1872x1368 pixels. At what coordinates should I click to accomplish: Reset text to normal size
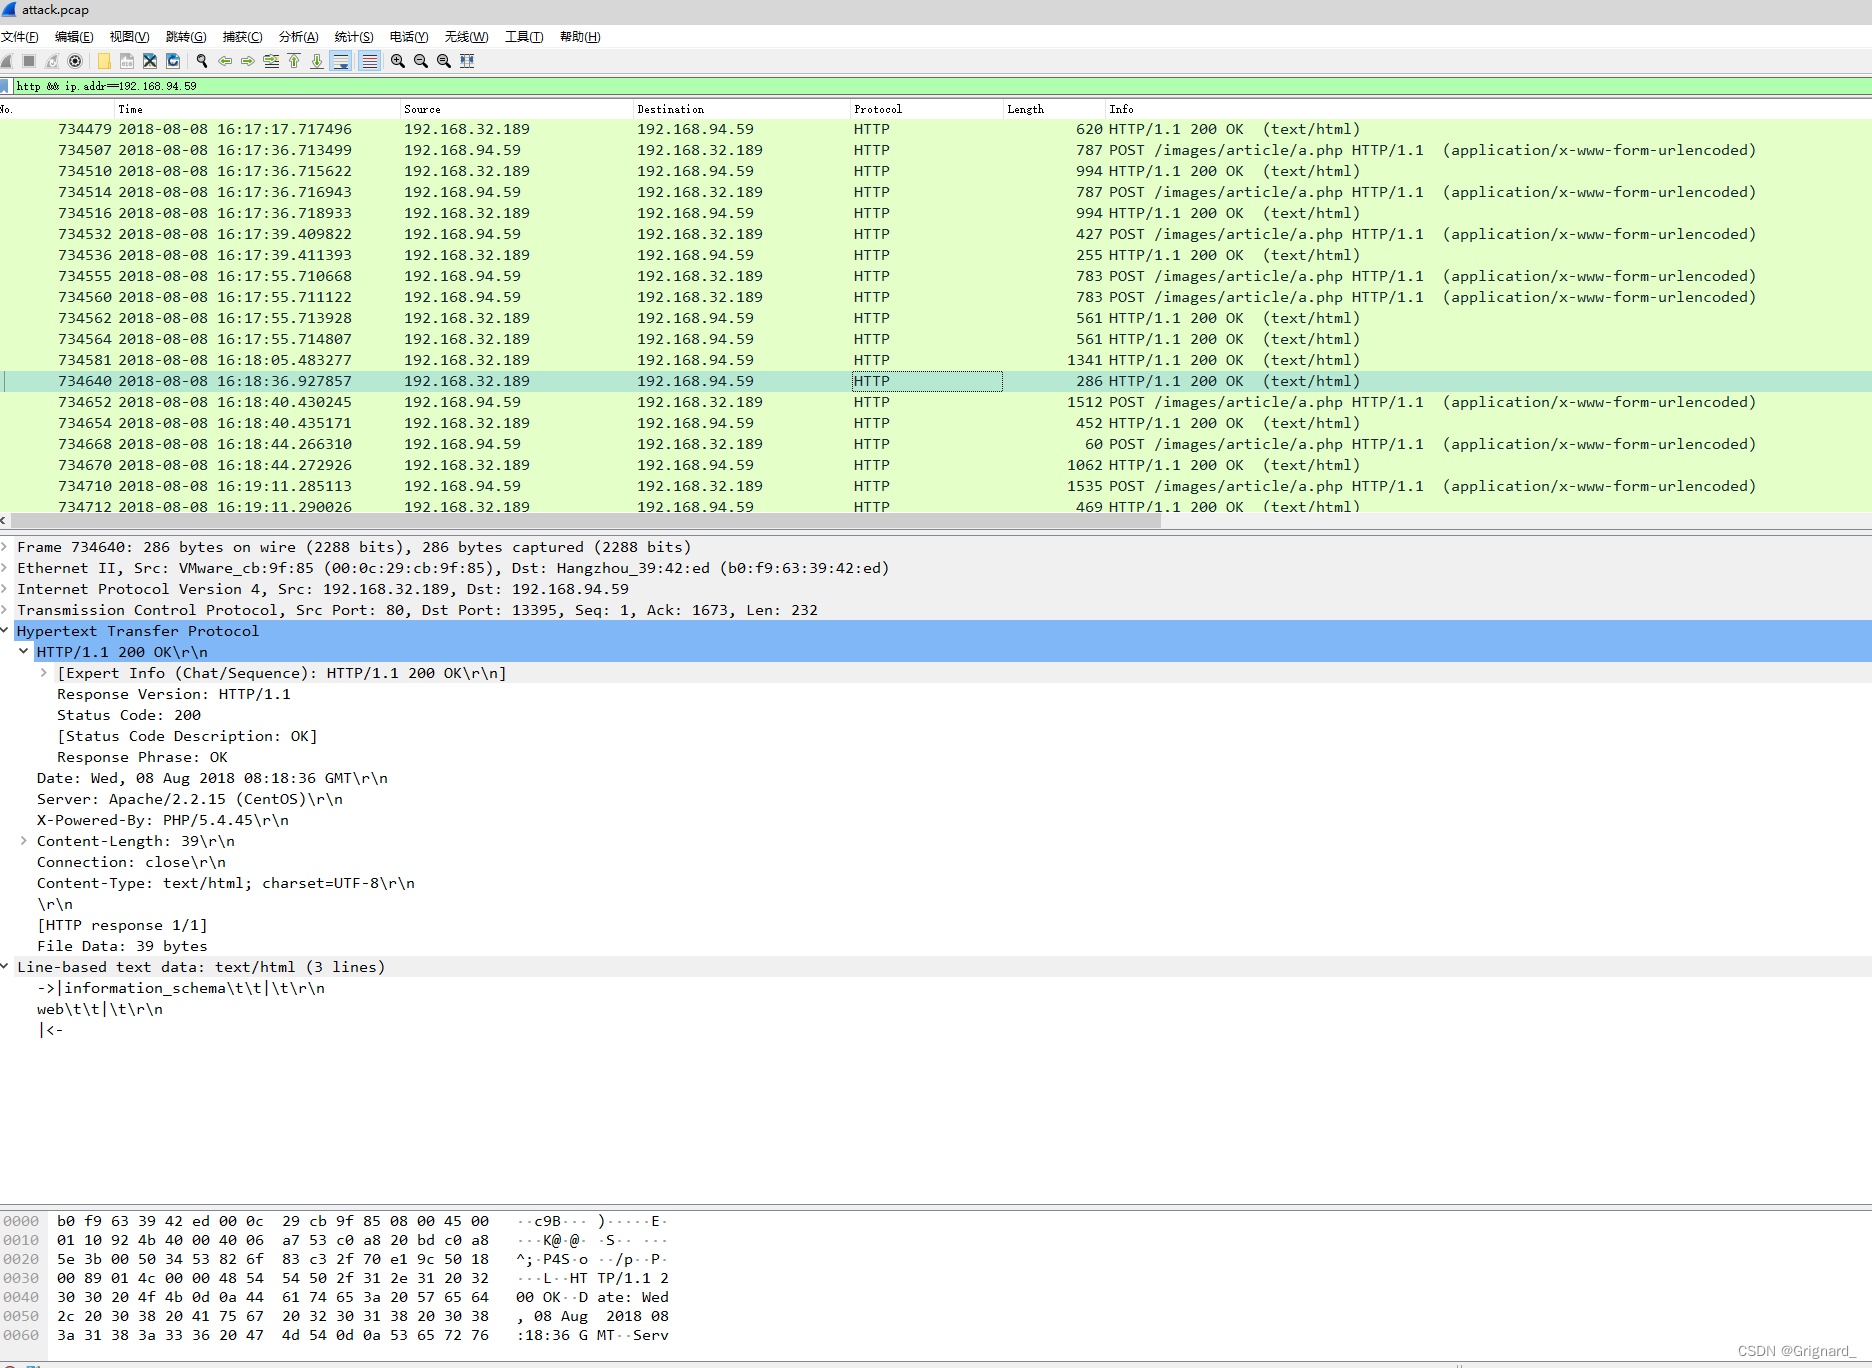[x=444, y=61]
